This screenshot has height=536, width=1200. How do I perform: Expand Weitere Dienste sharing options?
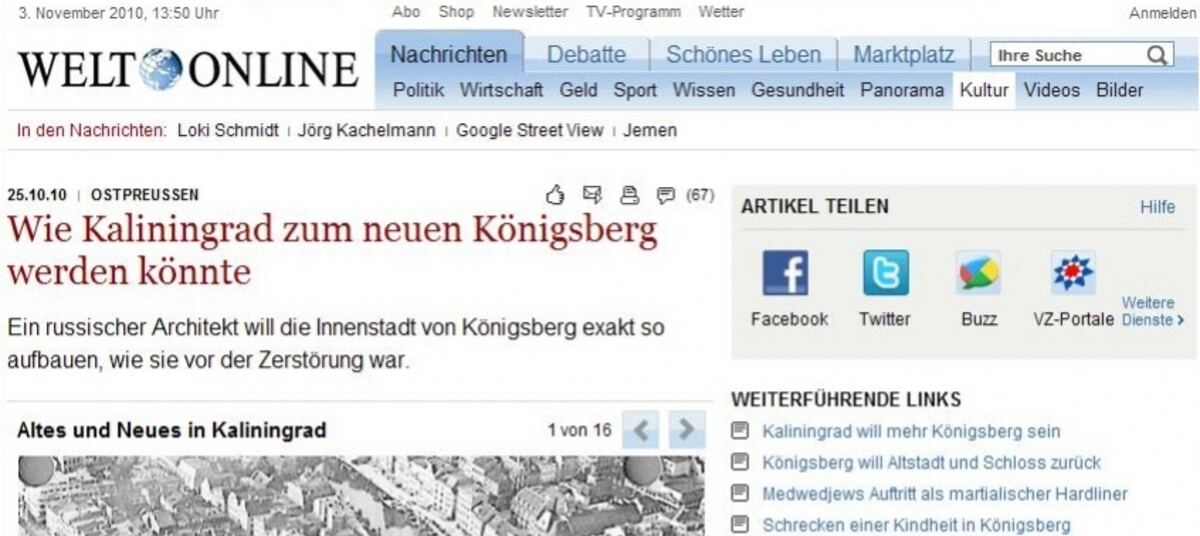coord(1153,312)
